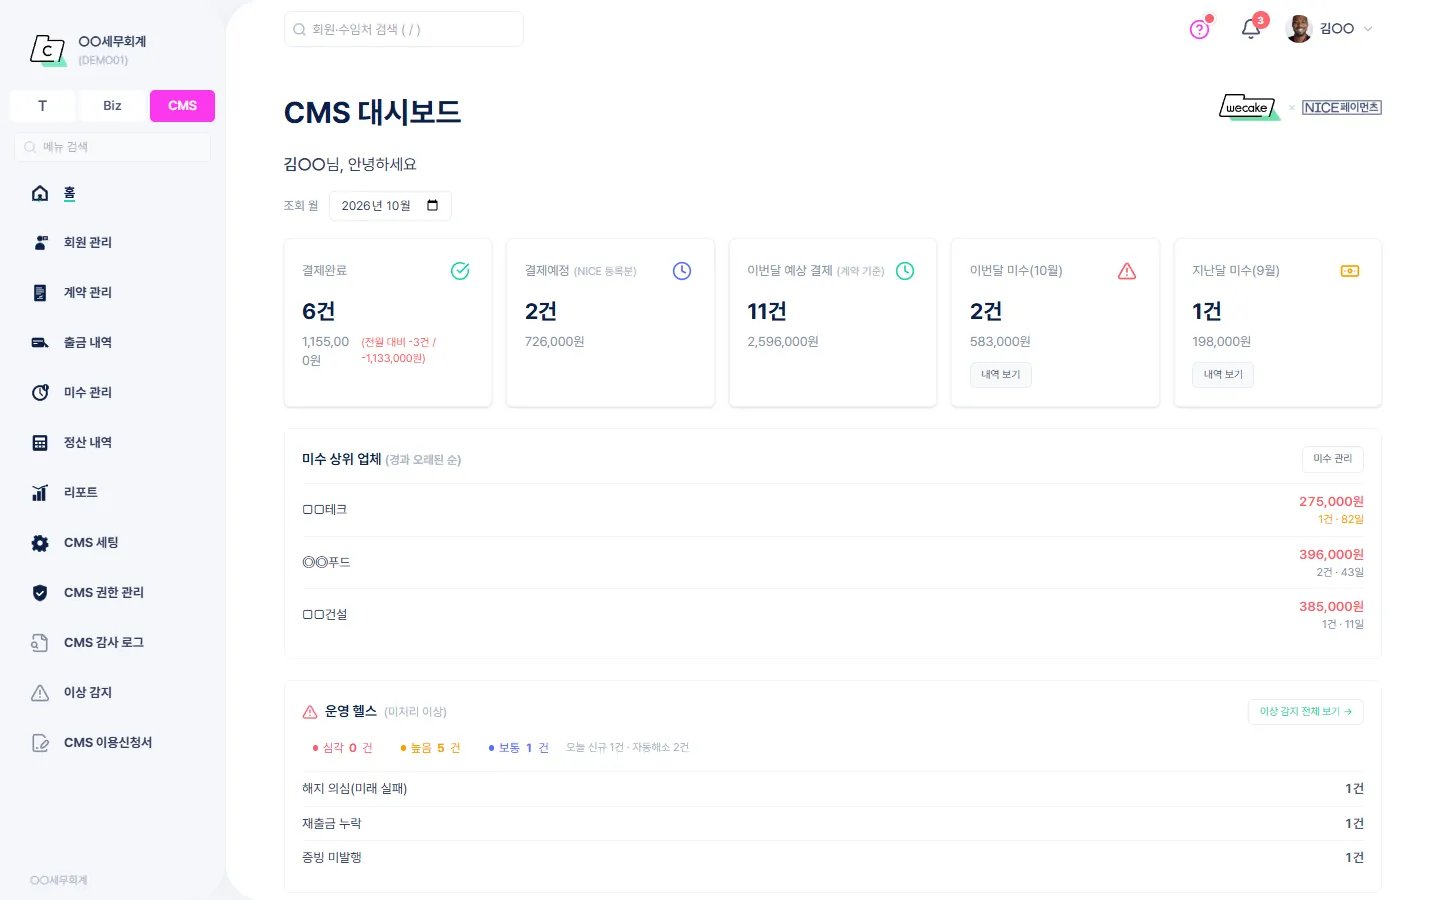Viewport: 1440px width, 900px height.
Task: Click the 이번달 미수 red warning icon
Action: coord(1127,271)
